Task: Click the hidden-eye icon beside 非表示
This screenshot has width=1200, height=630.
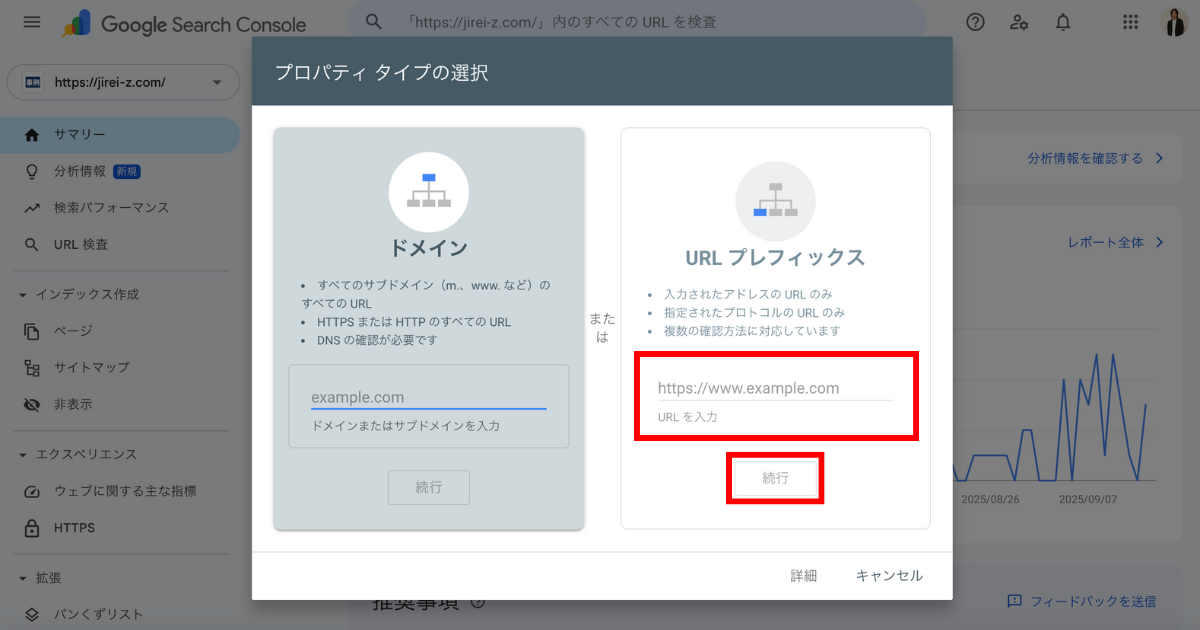Action: pos(32,404)
